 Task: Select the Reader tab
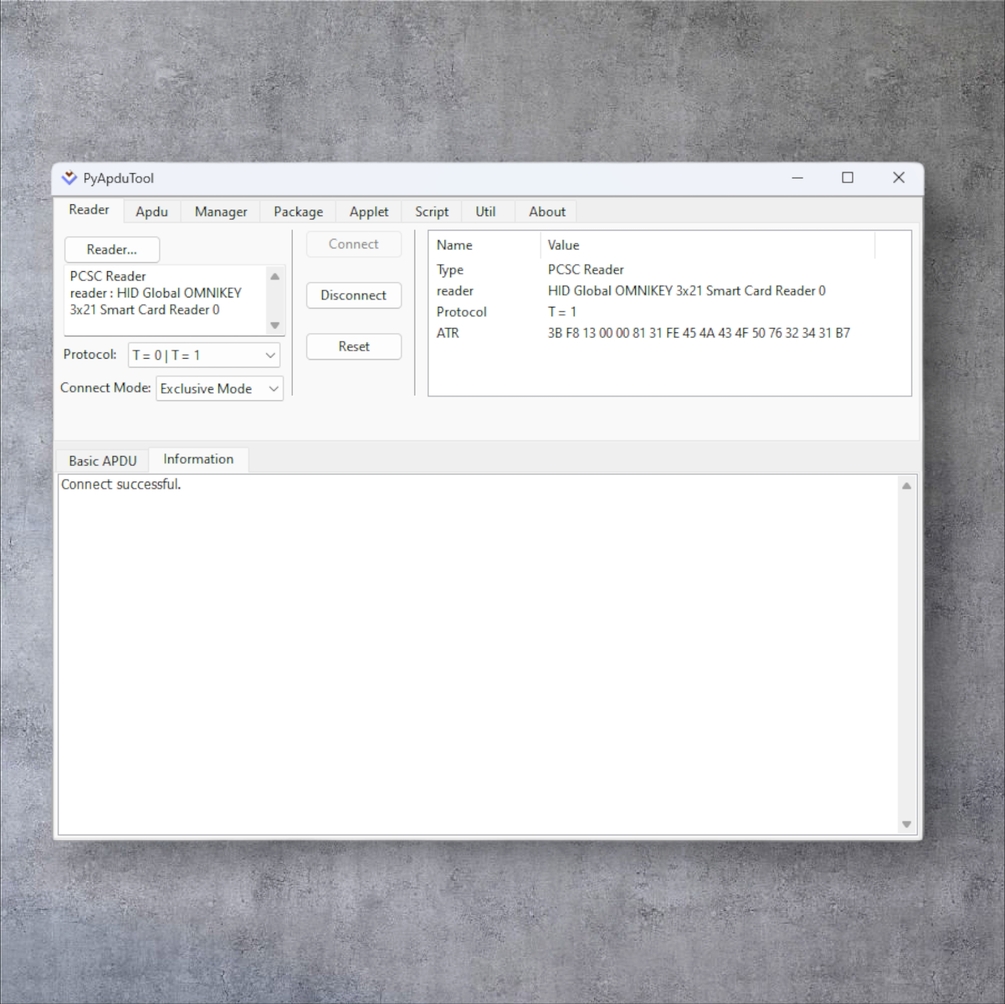(89, 210)
